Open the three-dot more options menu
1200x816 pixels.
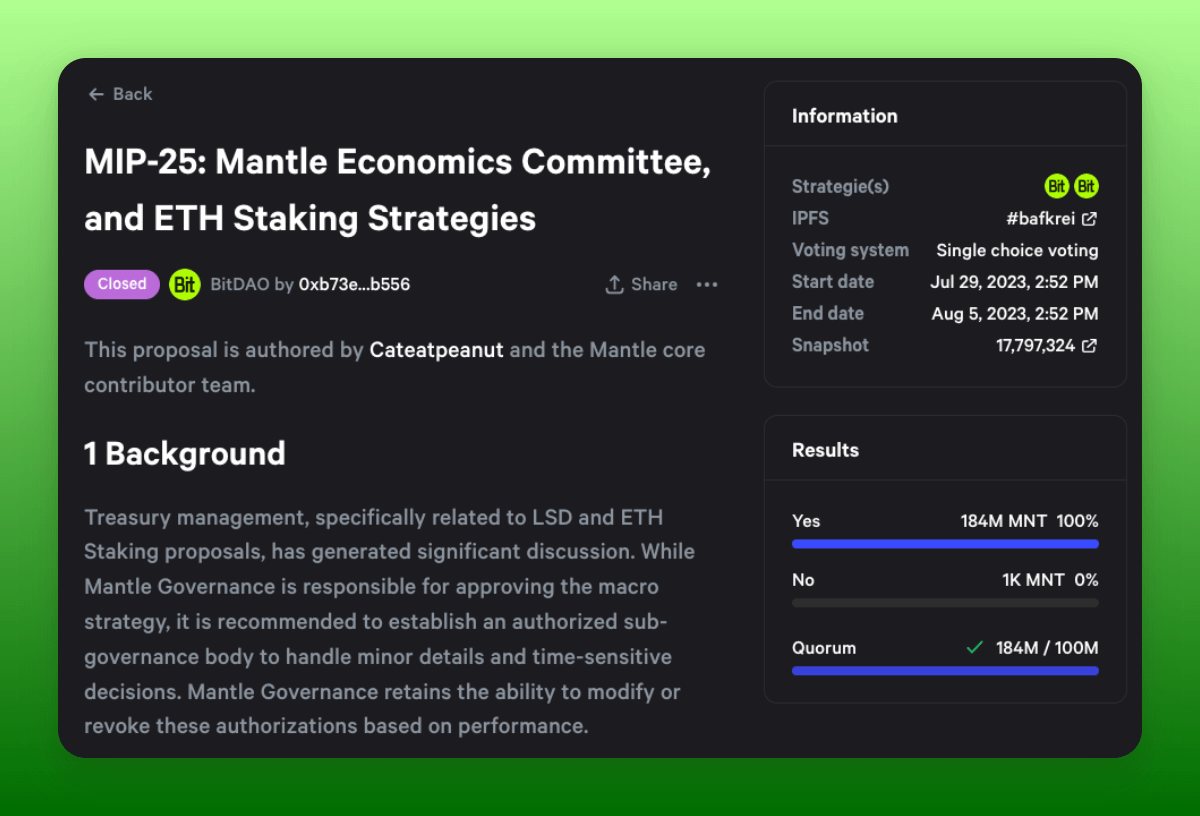[x=707, y=285]
